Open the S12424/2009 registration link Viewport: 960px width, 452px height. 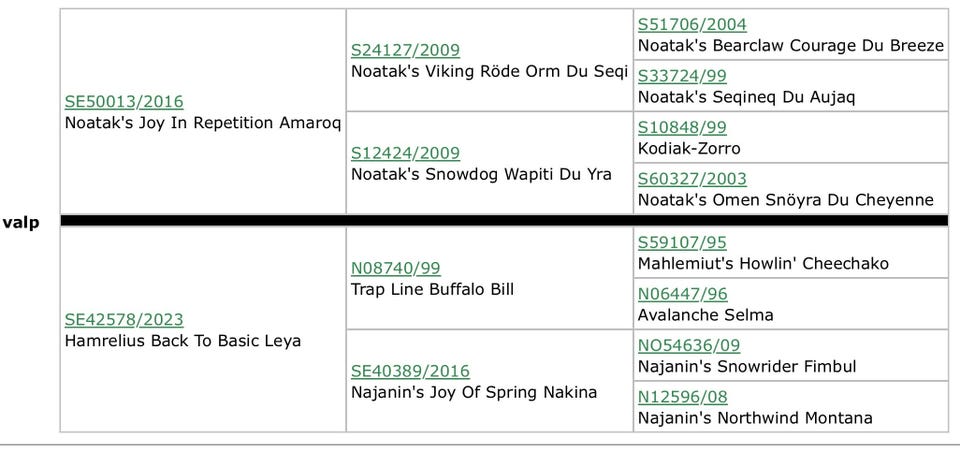405,153
